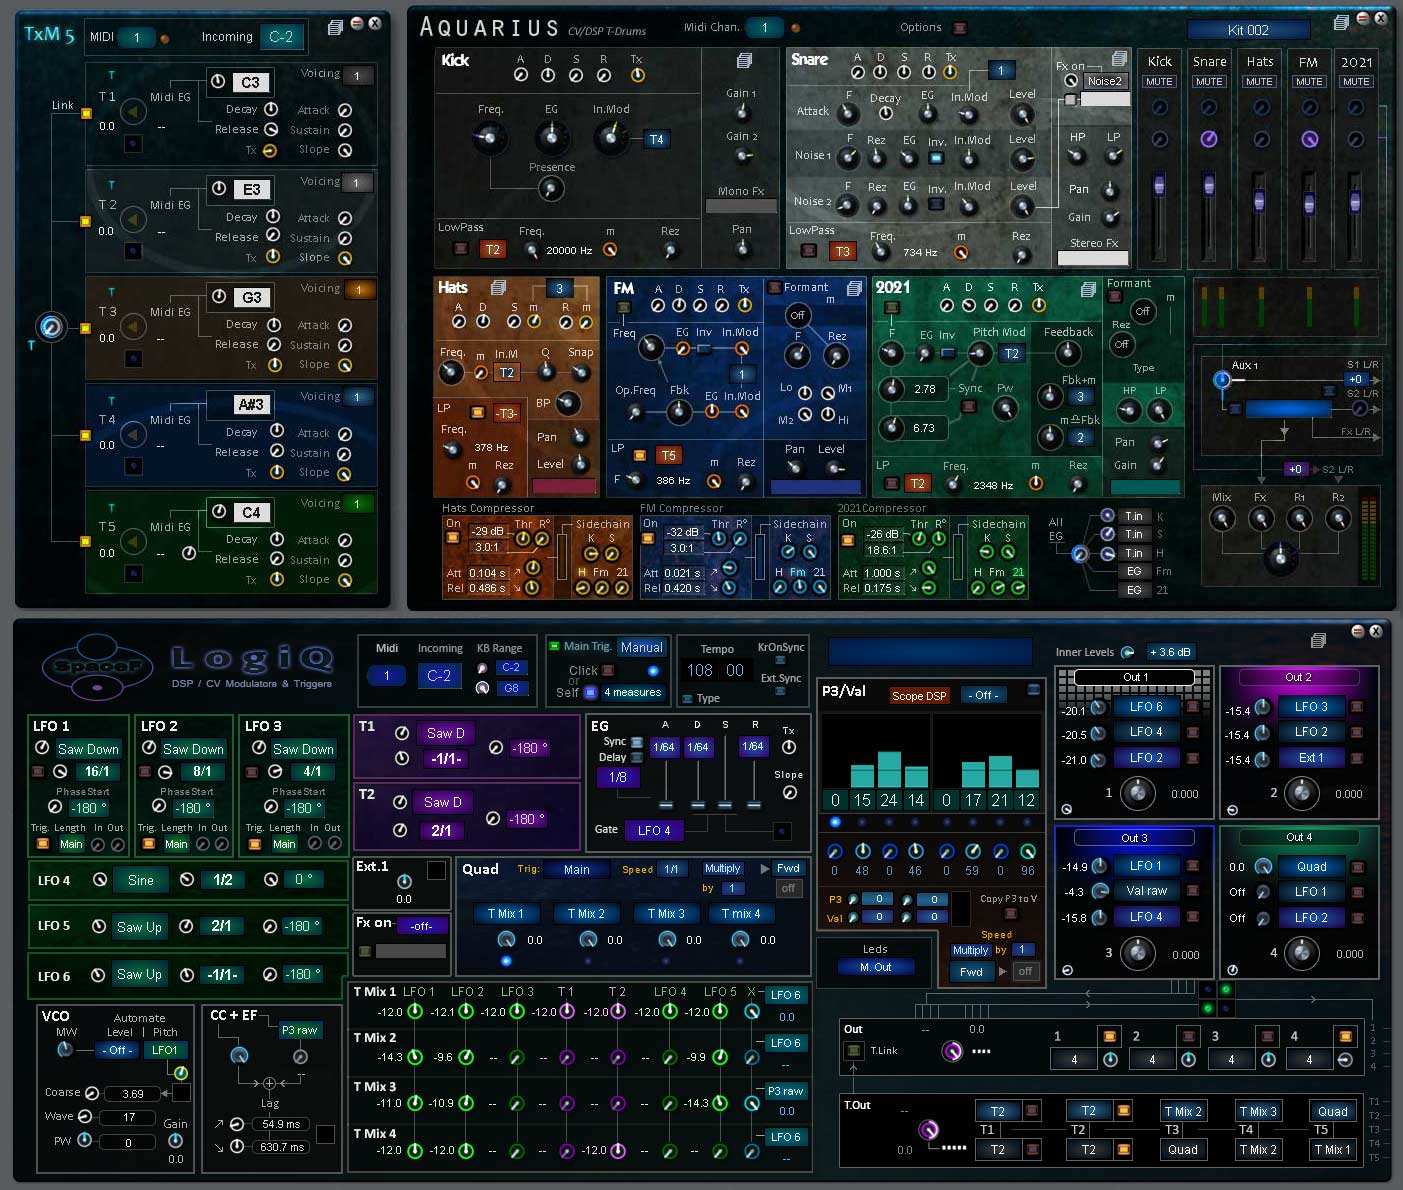Select the T Mix 3 quad tab
1403x1190 pixels.
point(665,913)
